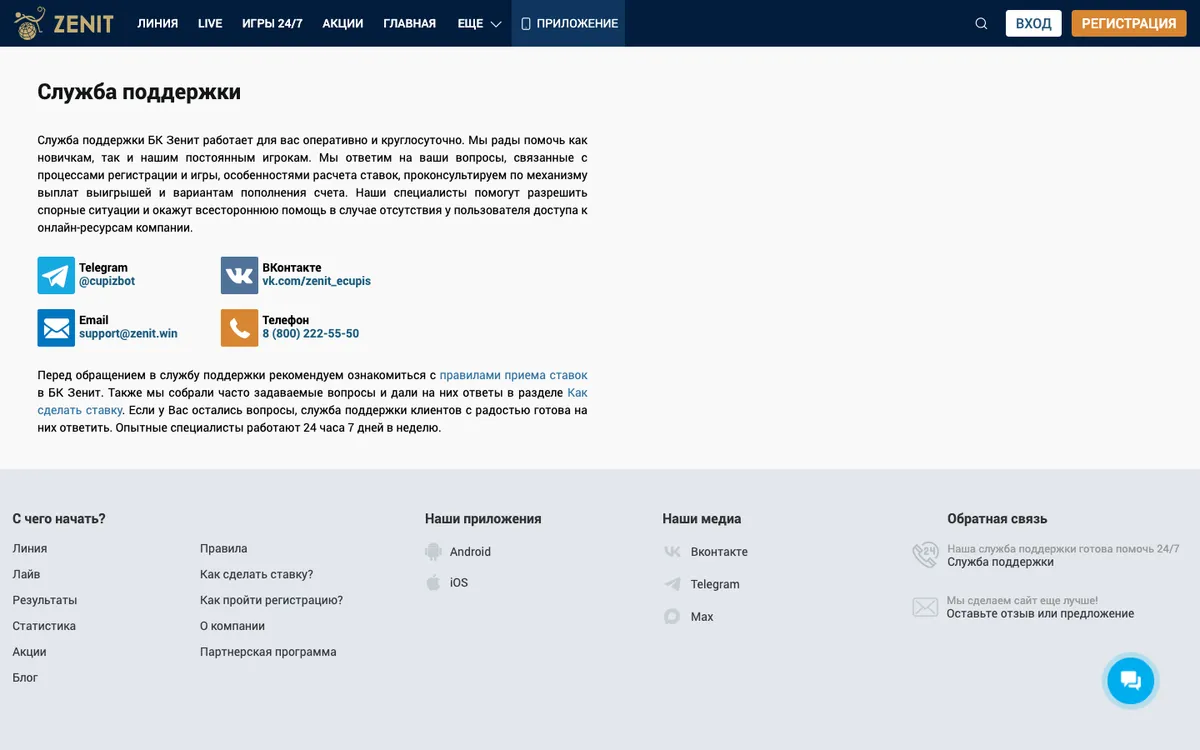Image resolution: width=1200 pixels, height=750 pixels.
Task: Open the search magnifier icon
Action: (x=981, y=24)
